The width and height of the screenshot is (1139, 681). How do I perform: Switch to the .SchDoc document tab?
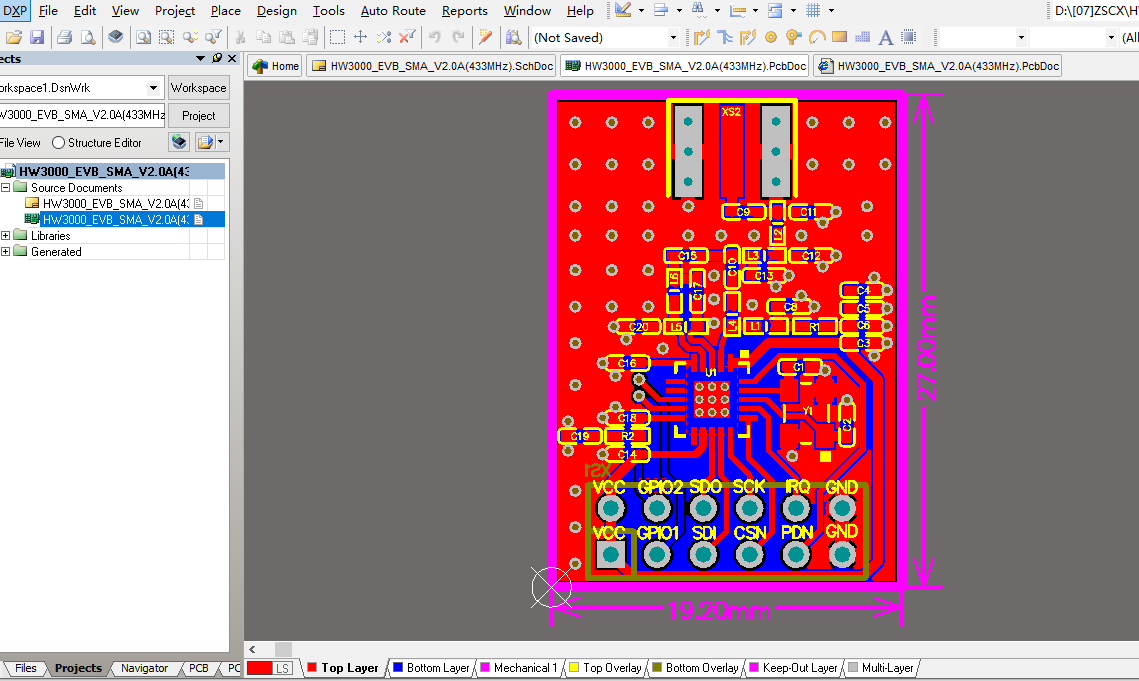click(x=432, y=66)
